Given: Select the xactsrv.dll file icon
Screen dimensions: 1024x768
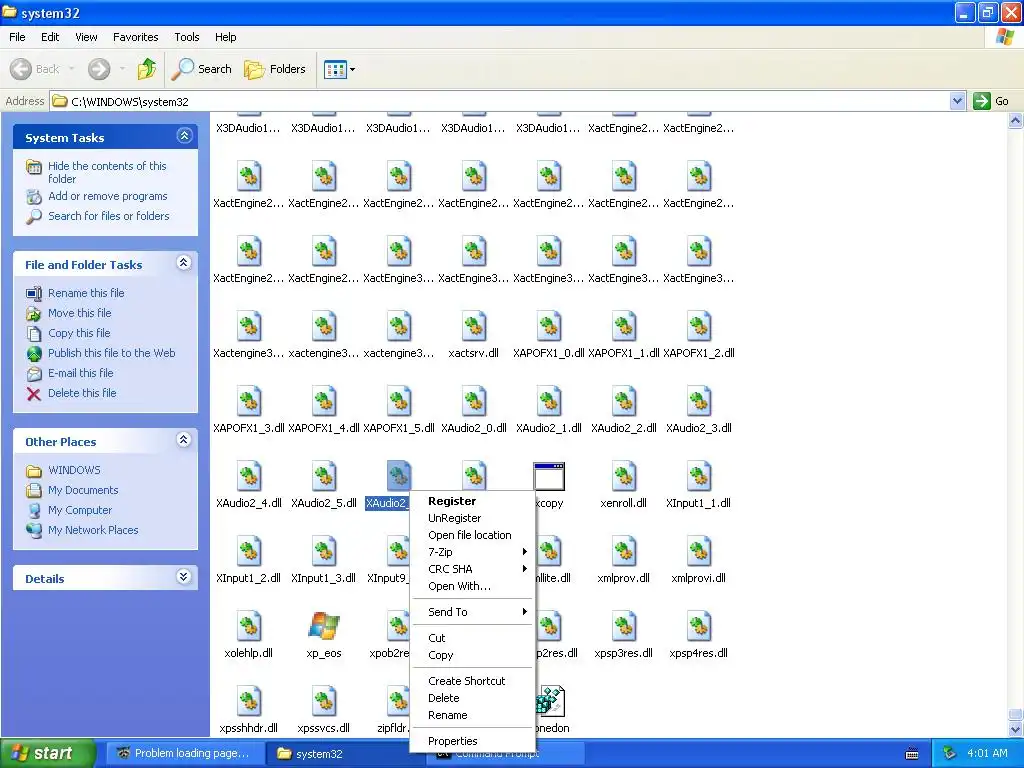Looking at the screenshot, I should coord(474,326).
